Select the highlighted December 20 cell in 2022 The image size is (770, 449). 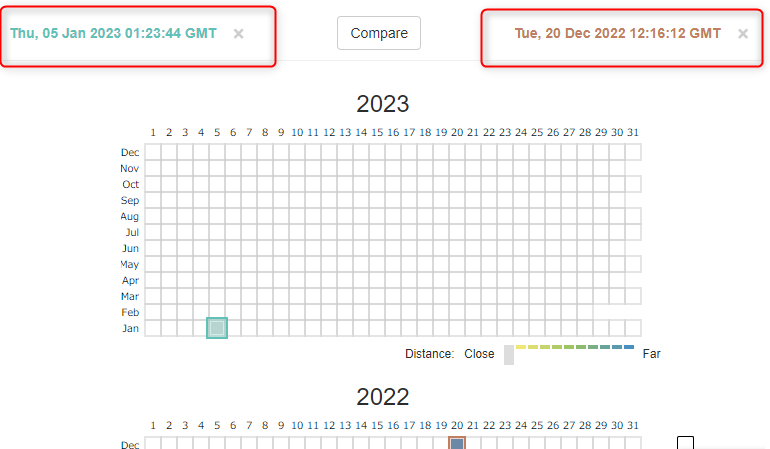point(457,444)
